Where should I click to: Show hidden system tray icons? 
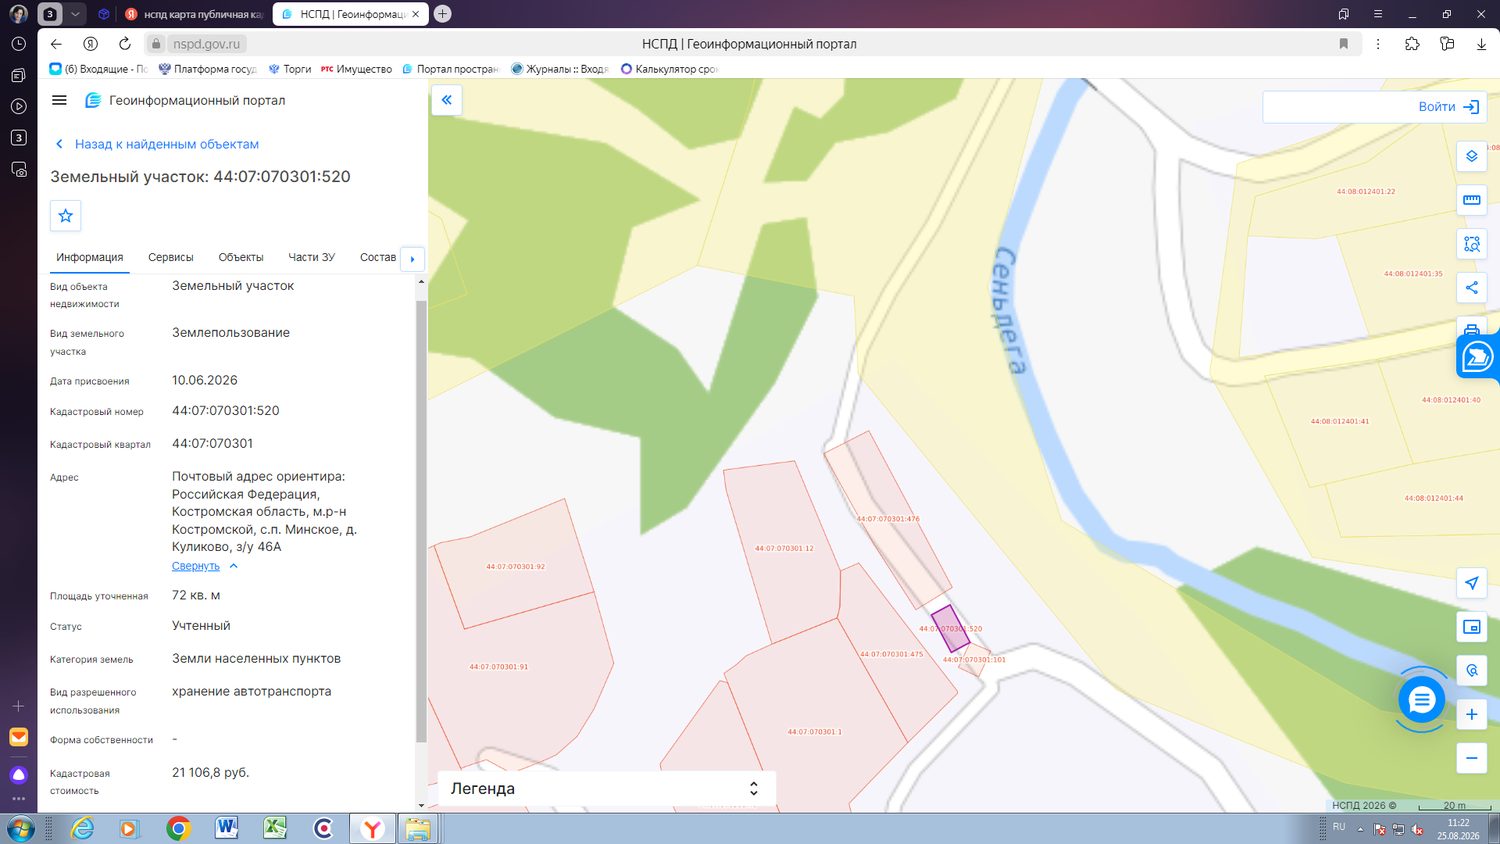pos(1360,829)
